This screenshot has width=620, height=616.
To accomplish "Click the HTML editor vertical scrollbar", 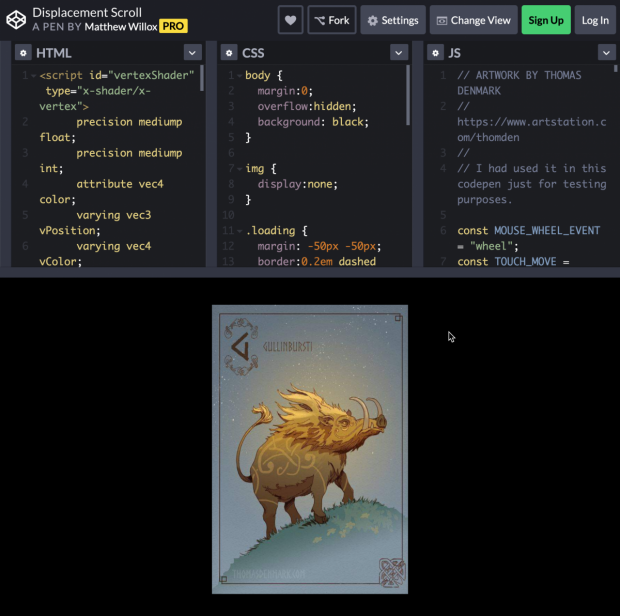I will 203,80.
